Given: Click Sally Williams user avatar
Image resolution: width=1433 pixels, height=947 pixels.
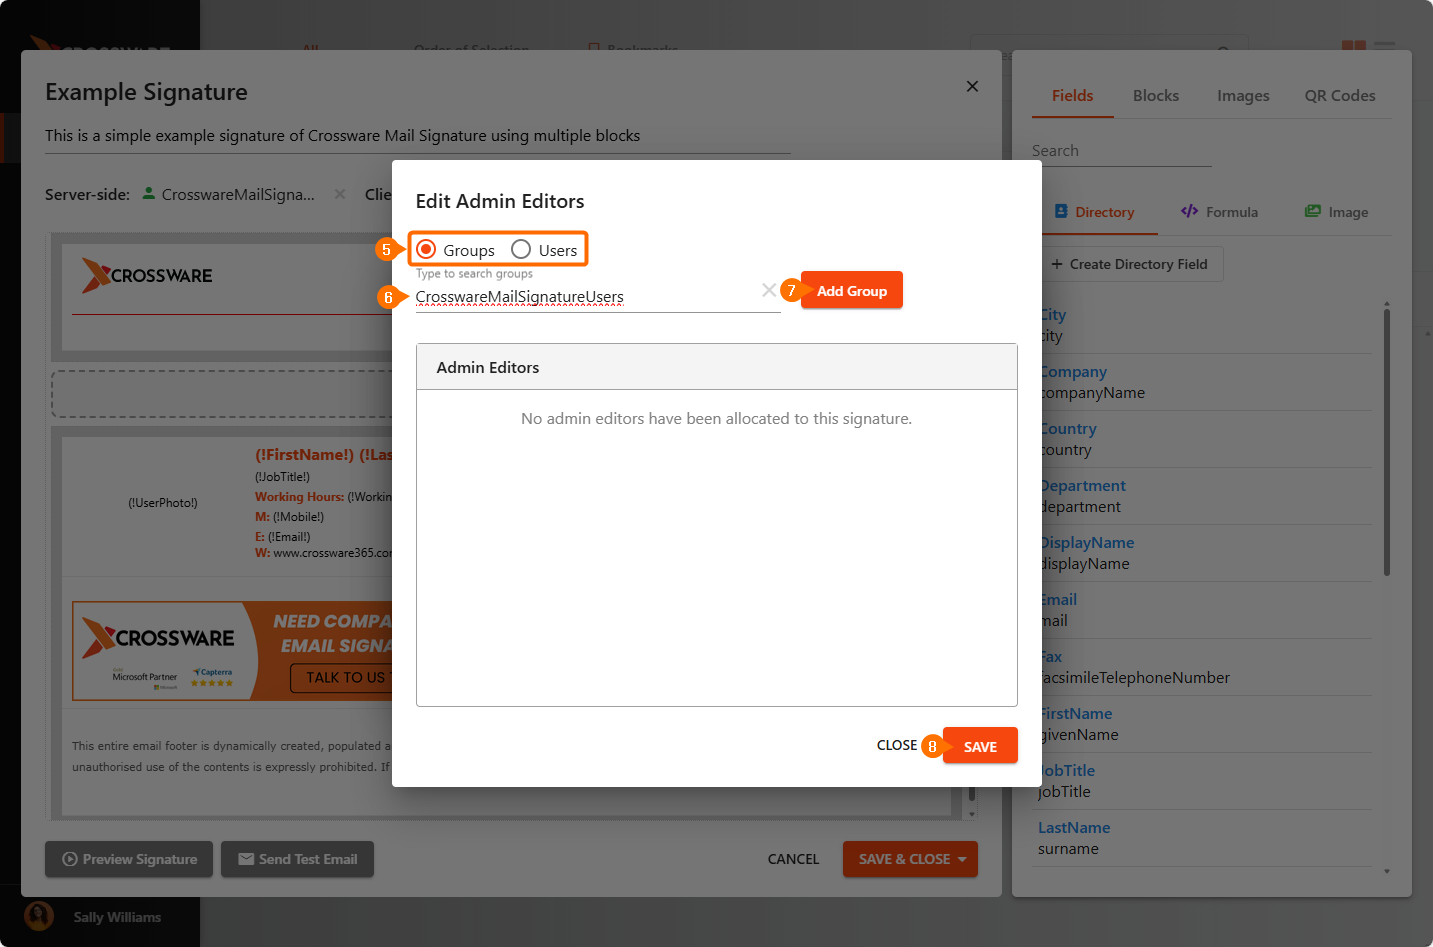Looking at the screenshot, I should pyautogui.click(x=39, y=916).
